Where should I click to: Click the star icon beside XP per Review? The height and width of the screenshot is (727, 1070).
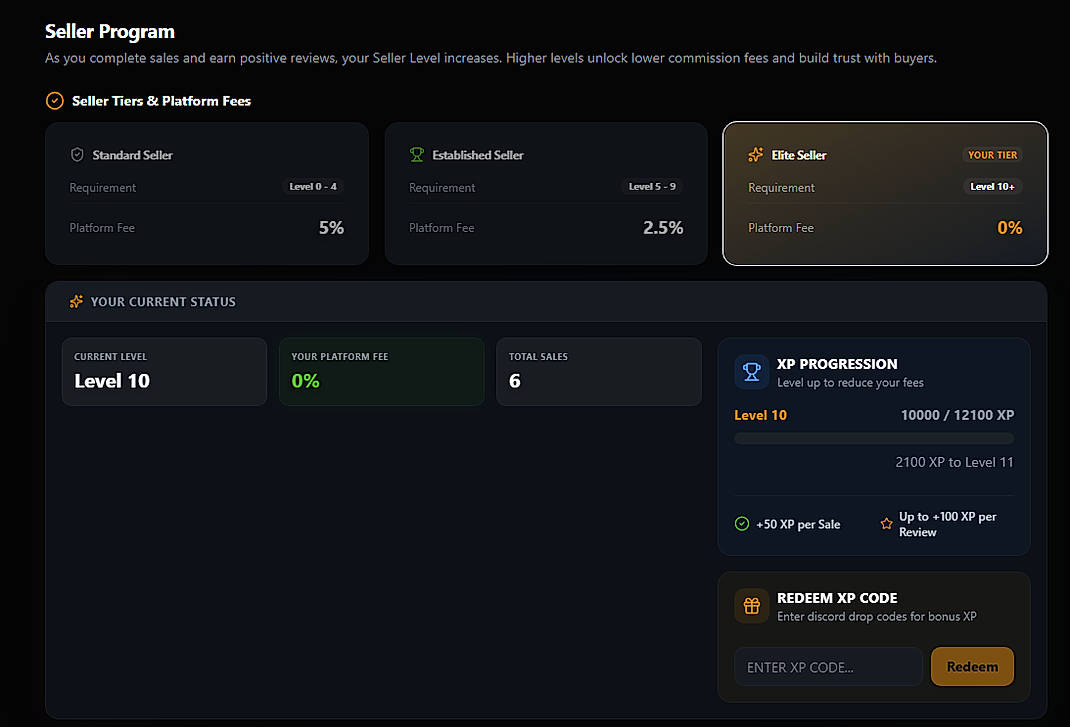[886, 524]
